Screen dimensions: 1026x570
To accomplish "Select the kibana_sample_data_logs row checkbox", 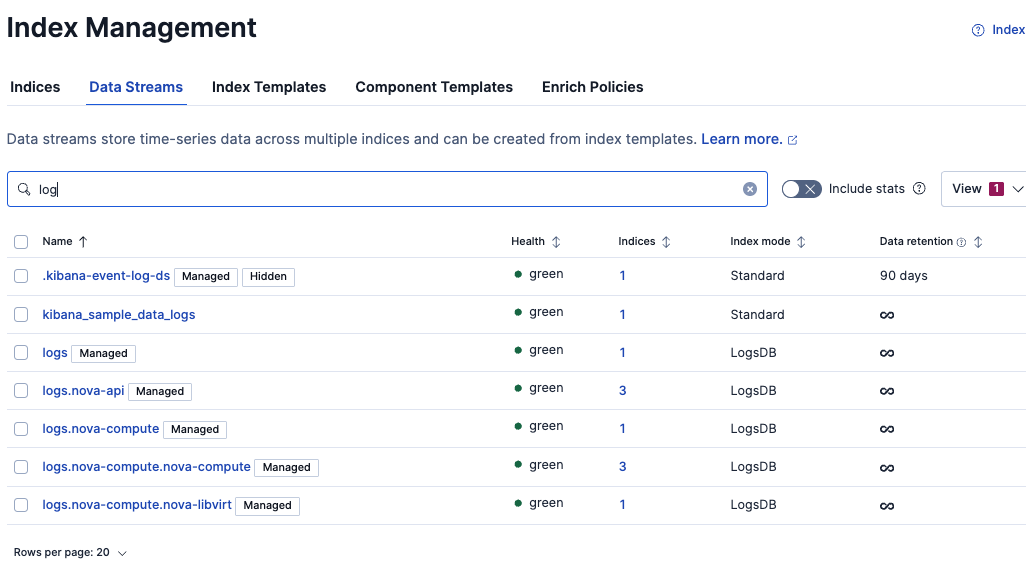I will coord(21,315).
